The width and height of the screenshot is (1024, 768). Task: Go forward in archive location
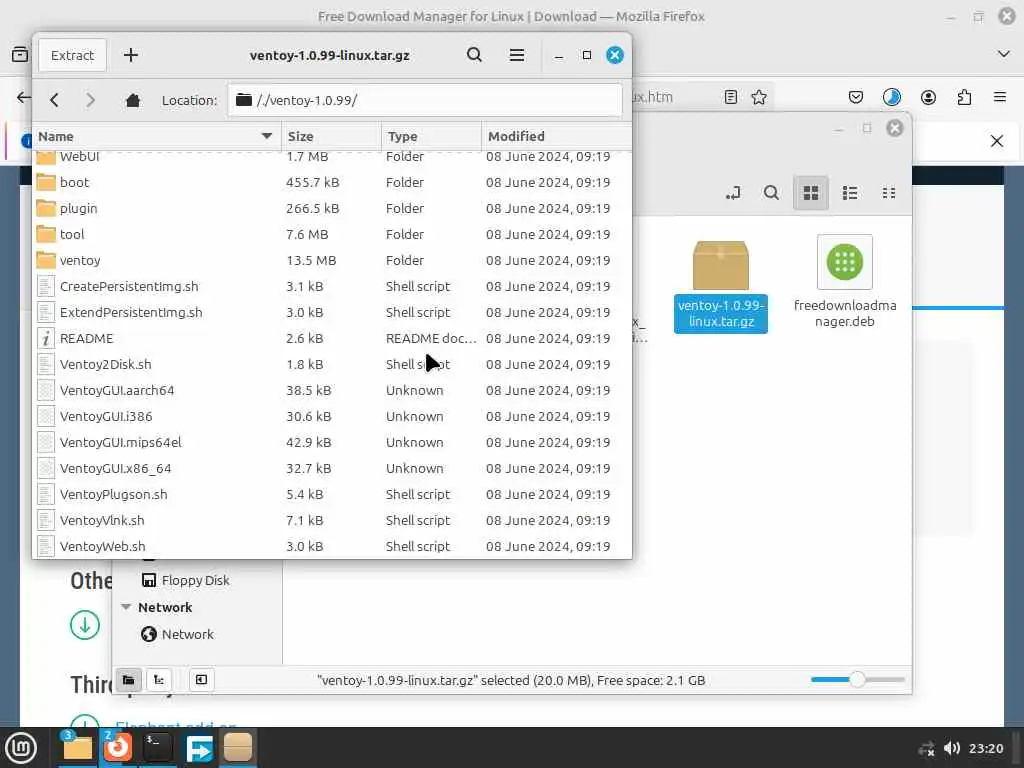click(x=90, y=100)
